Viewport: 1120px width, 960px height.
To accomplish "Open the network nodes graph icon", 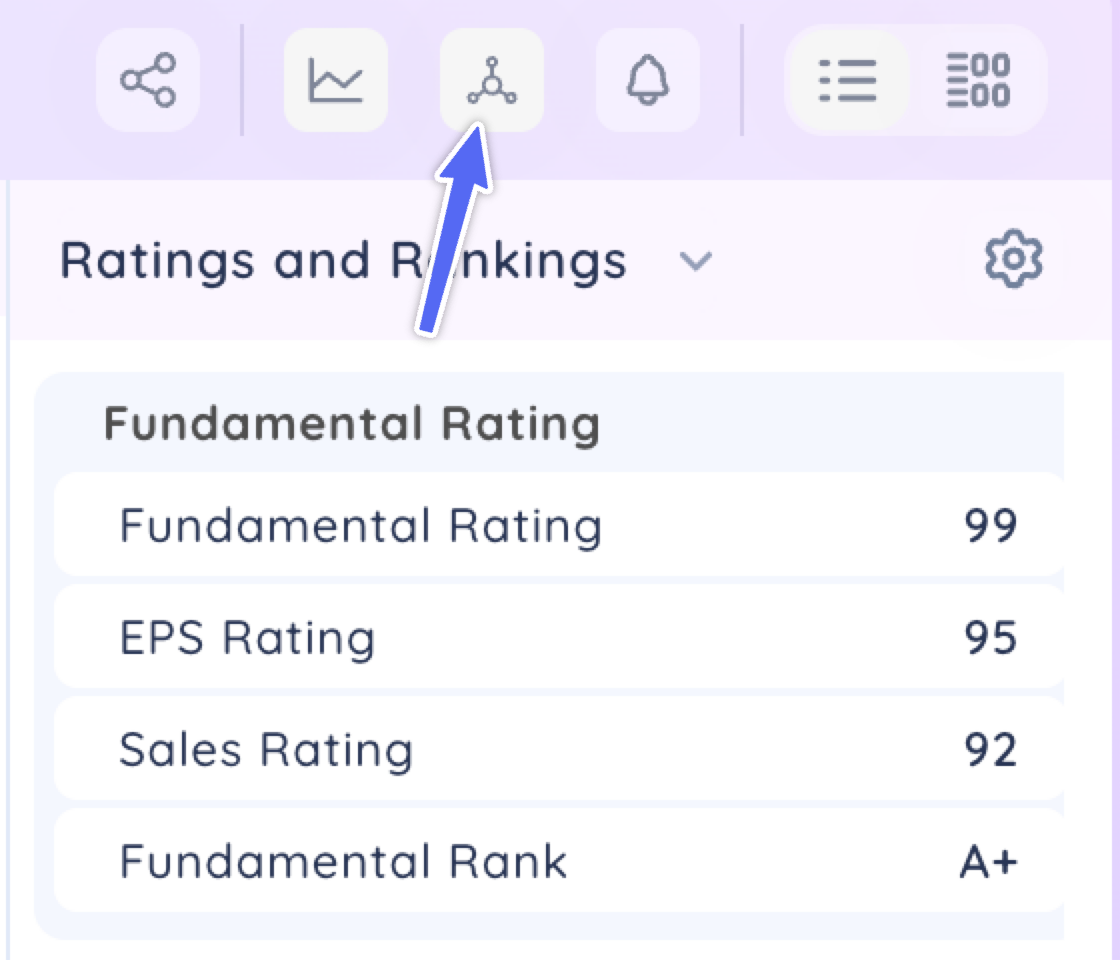I will [x=491, y=80].
